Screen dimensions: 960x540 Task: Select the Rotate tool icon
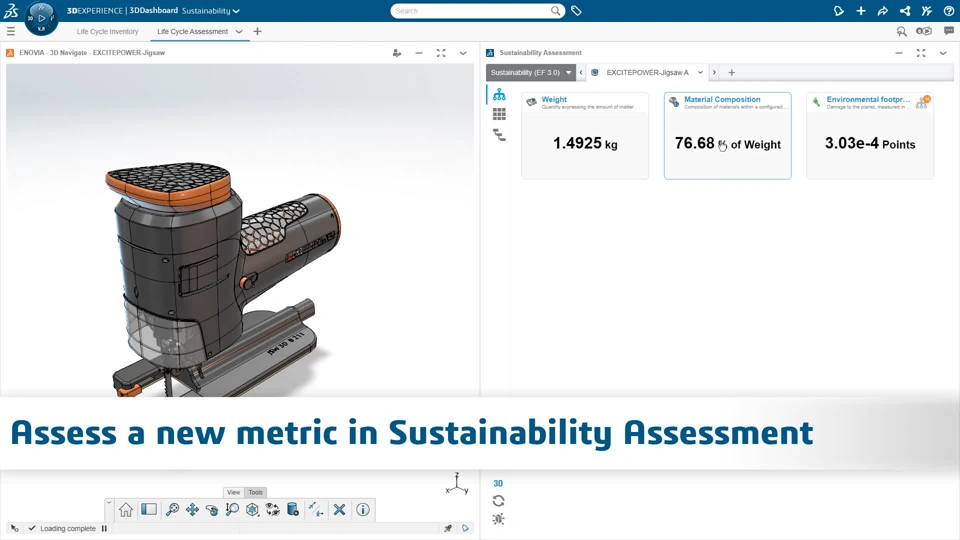coord(212,509)
